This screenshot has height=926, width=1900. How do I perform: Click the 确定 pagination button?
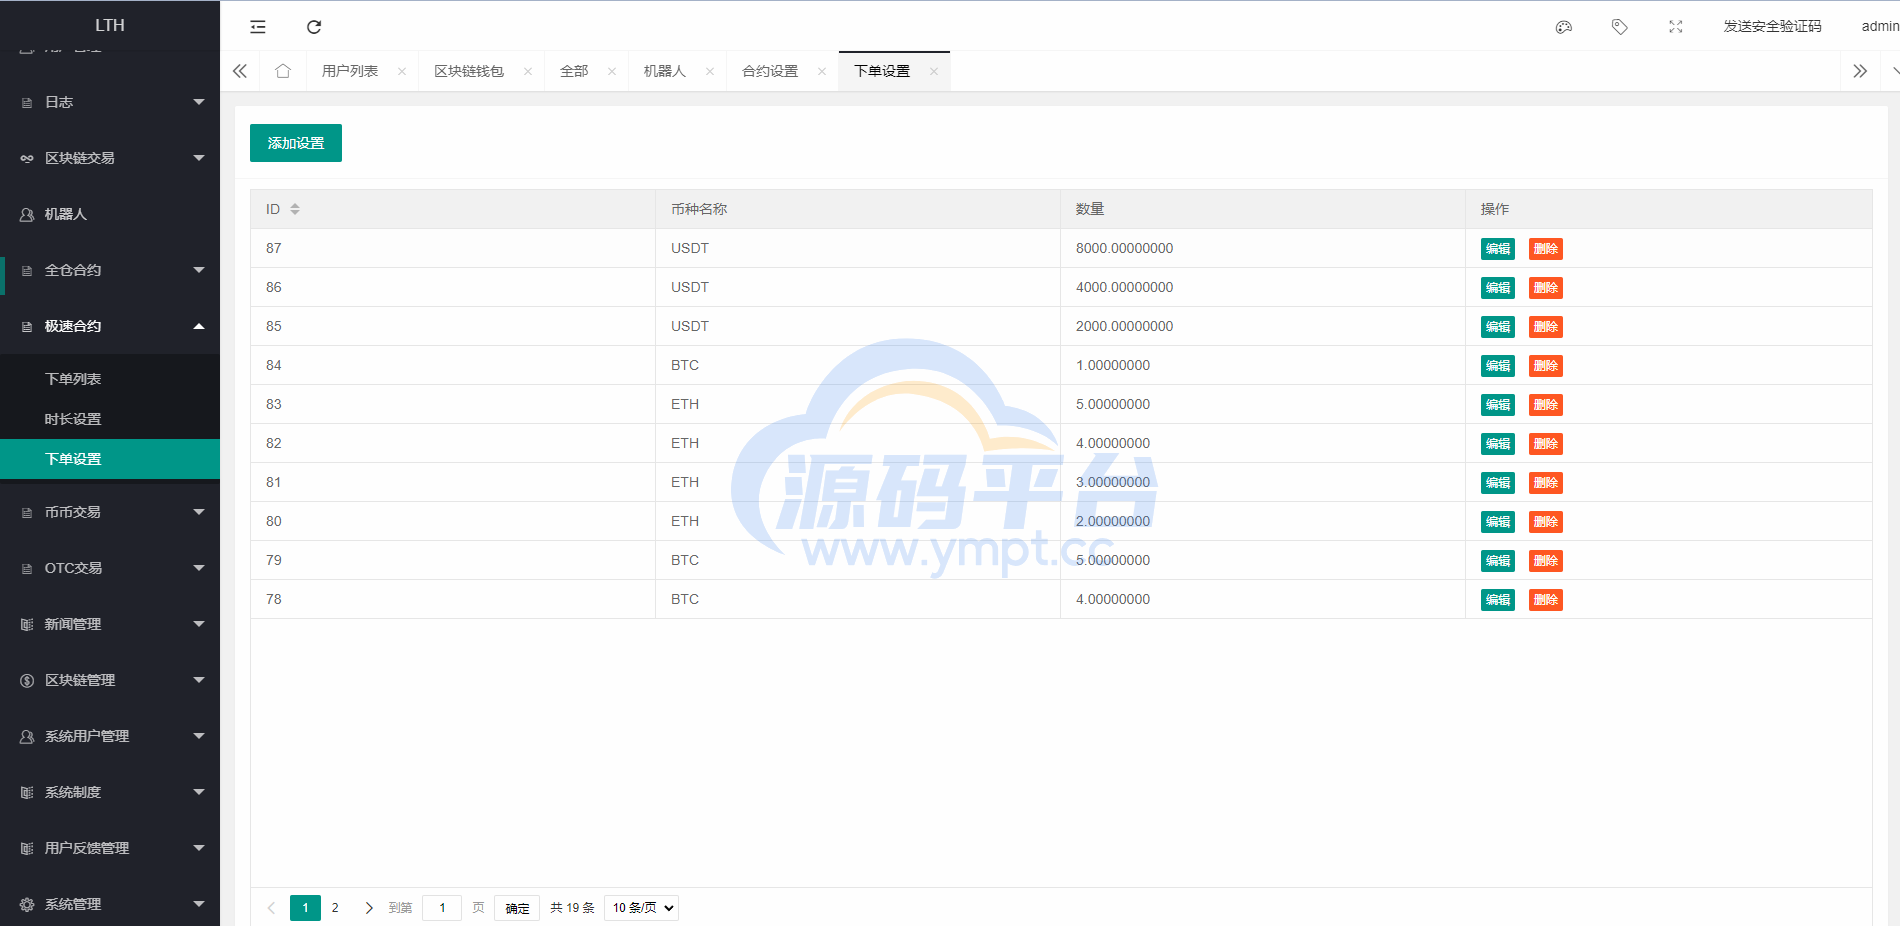[x=517, y=908]
